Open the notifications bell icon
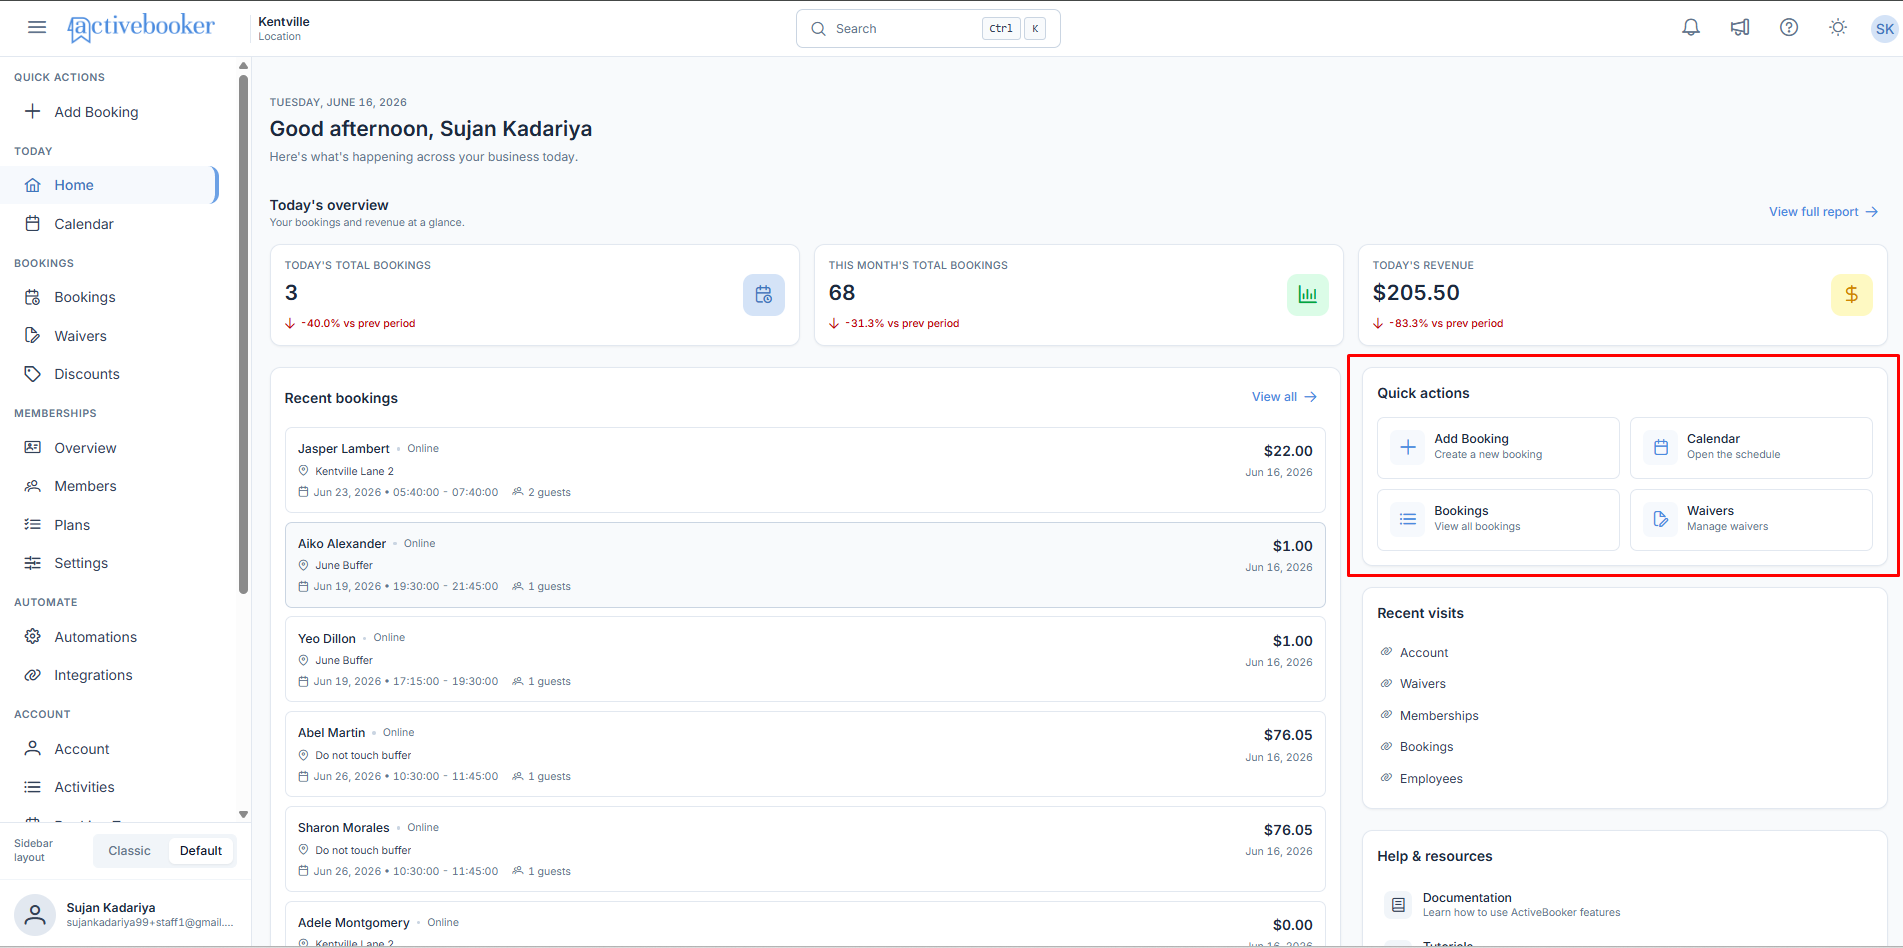The image size is (1903, 948). (1691, 28)
